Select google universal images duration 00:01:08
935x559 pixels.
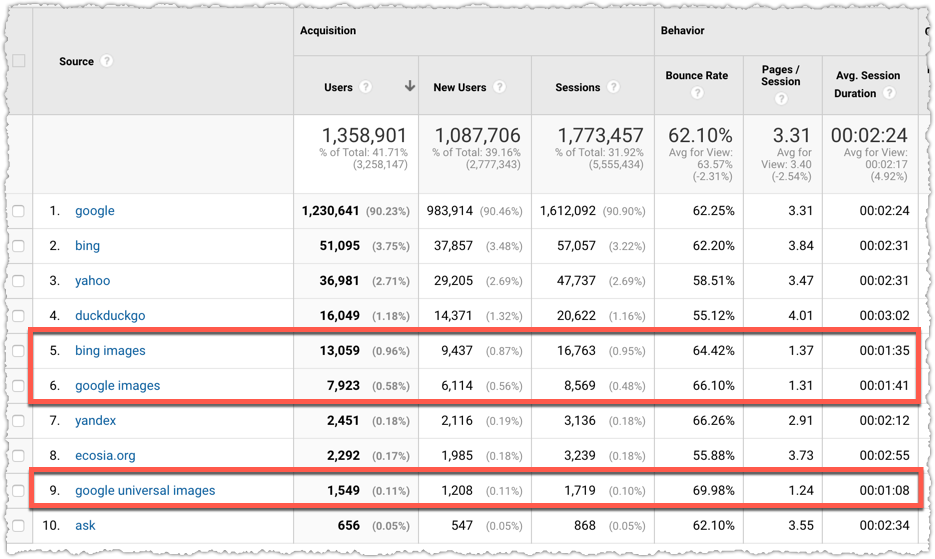tap(884, 490)
